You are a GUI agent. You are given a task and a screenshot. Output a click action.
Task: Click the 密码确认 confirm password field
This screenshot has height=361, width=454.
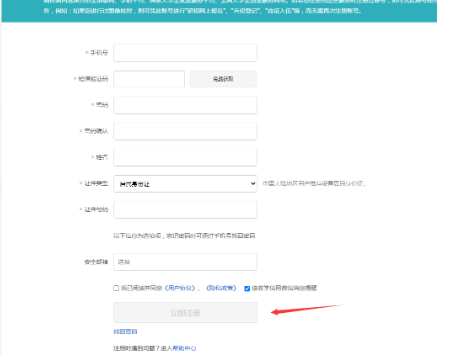pos(185,131)
